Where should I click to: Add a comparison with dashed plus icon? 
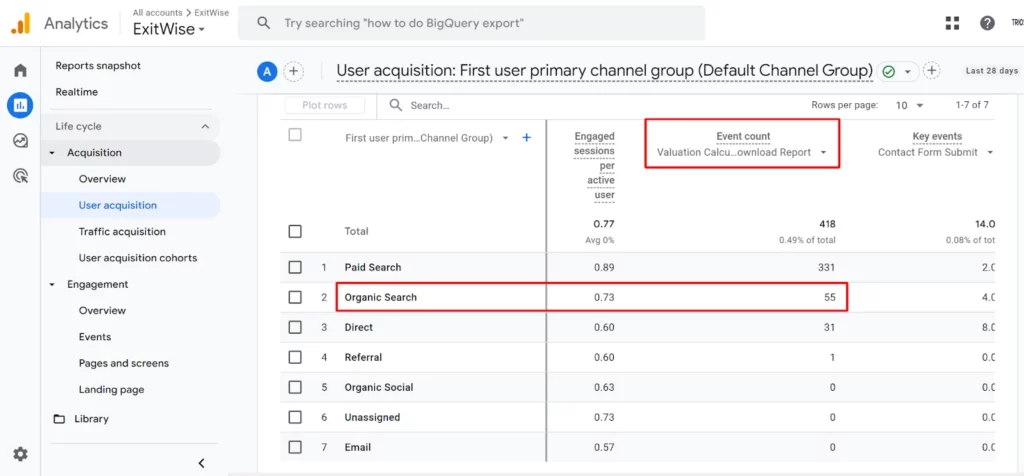(x=294, y=71)
